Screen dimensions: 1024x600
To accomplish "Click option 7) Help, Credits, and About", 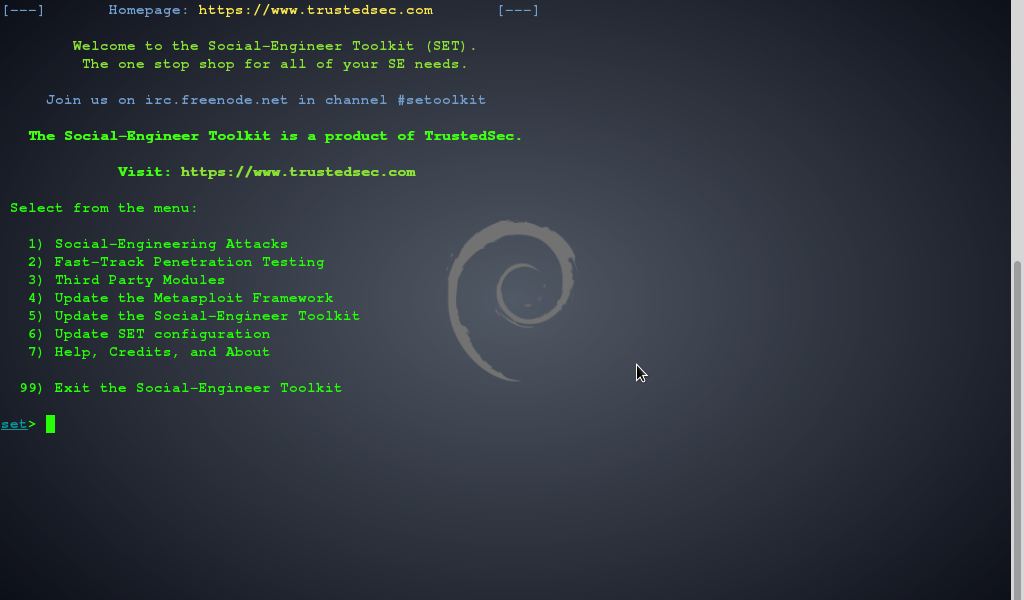I will (150, 352).
